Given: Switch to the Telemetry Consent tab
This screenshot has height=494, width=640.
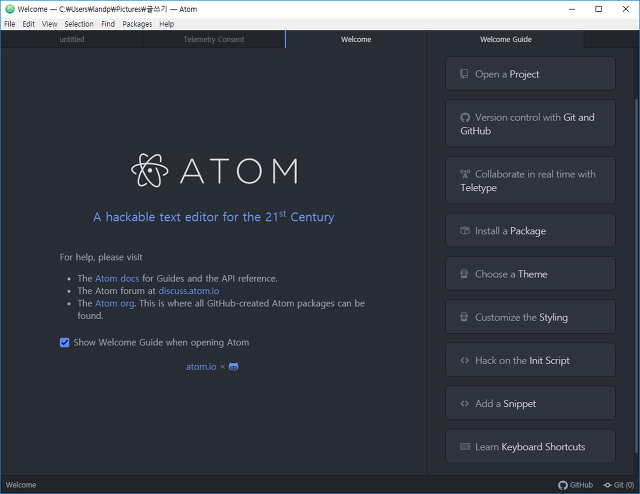Looking at the screenshot, I should (214, 39).
